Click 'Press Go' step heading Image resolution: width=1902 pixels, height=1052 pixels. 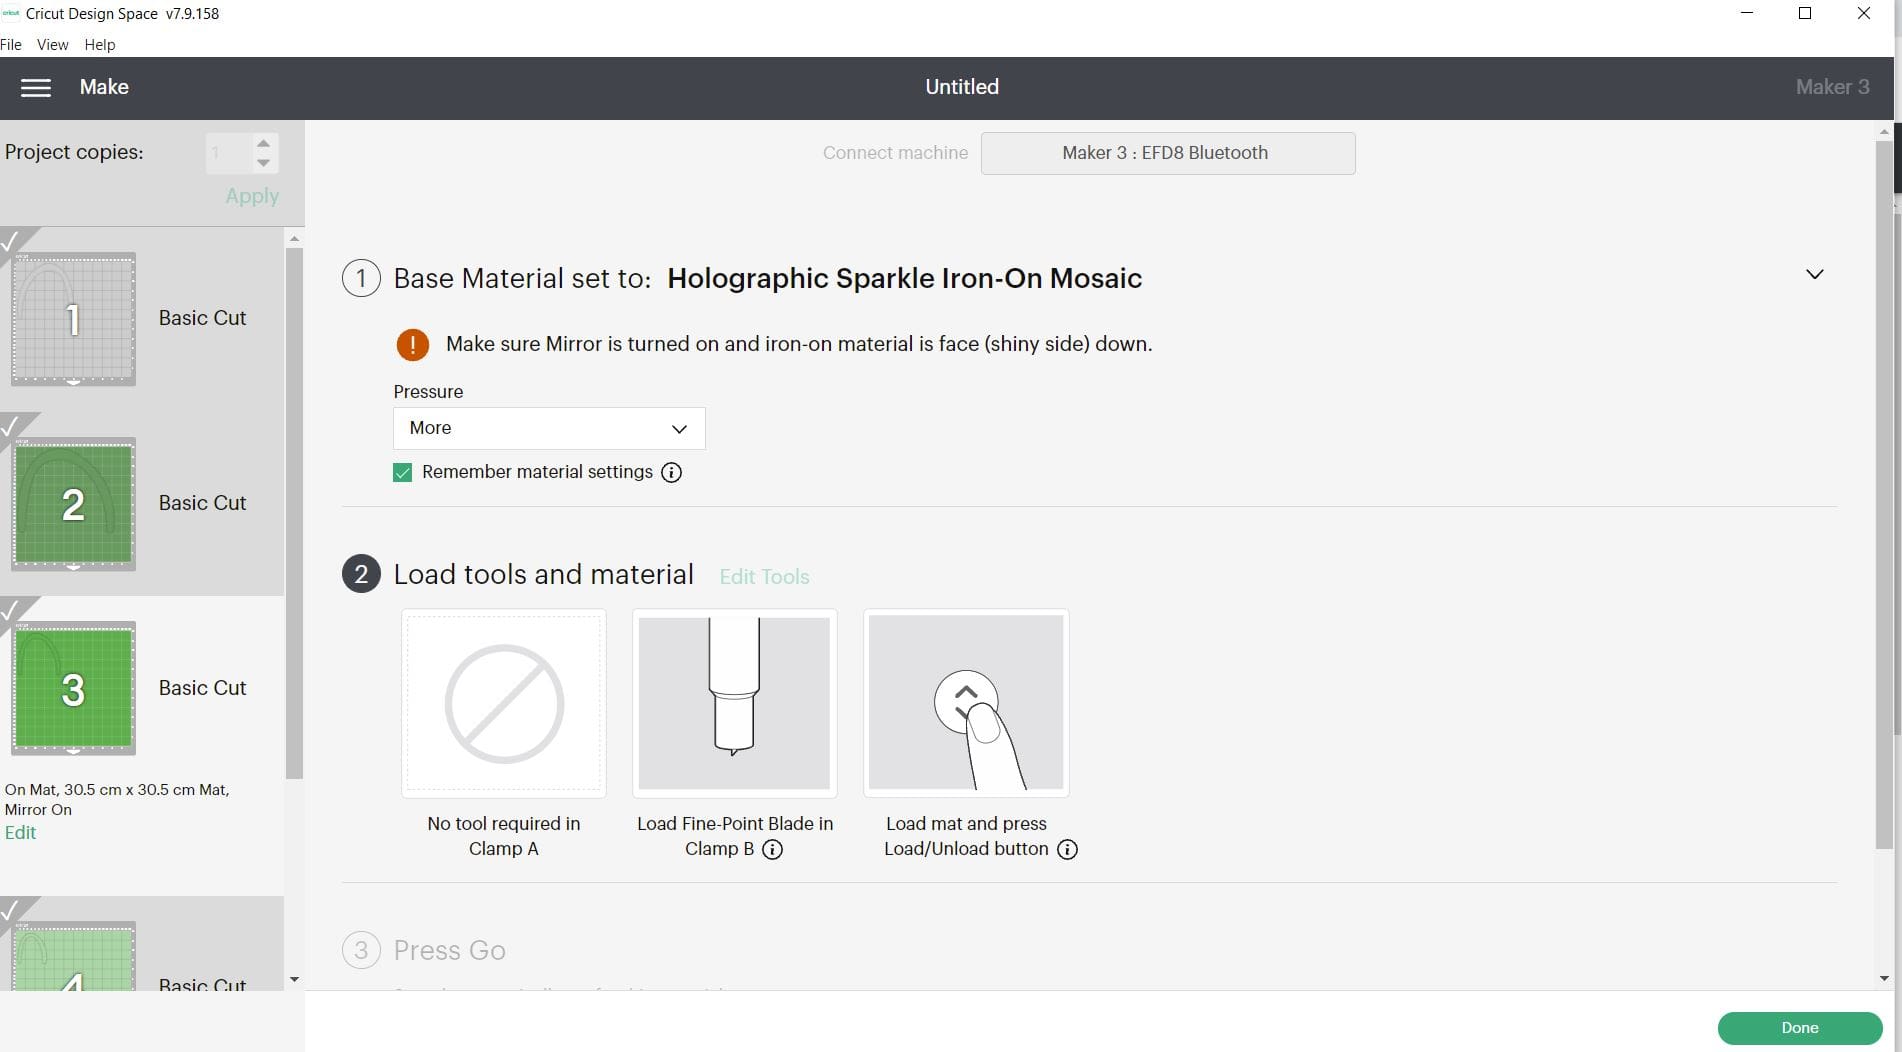[449, 950]
